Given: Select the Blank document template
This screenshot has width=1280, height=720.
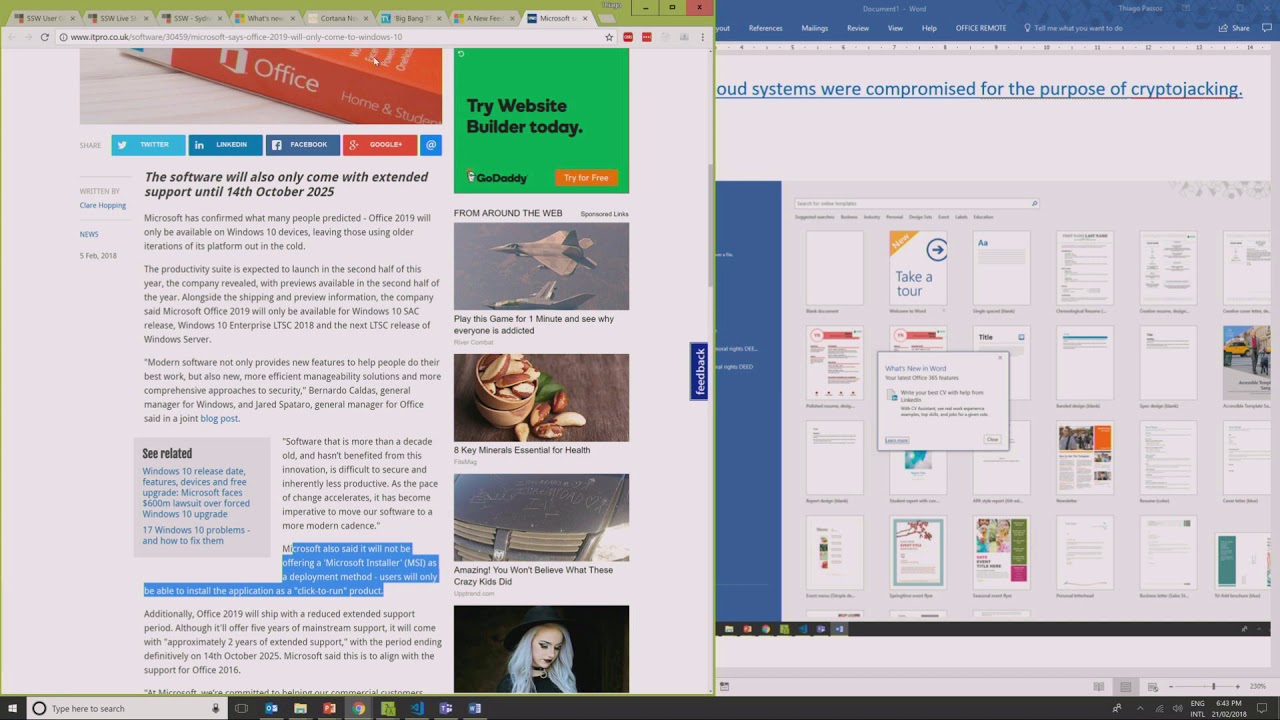Looking at the screenshot, I should click(x=834, y=267).
